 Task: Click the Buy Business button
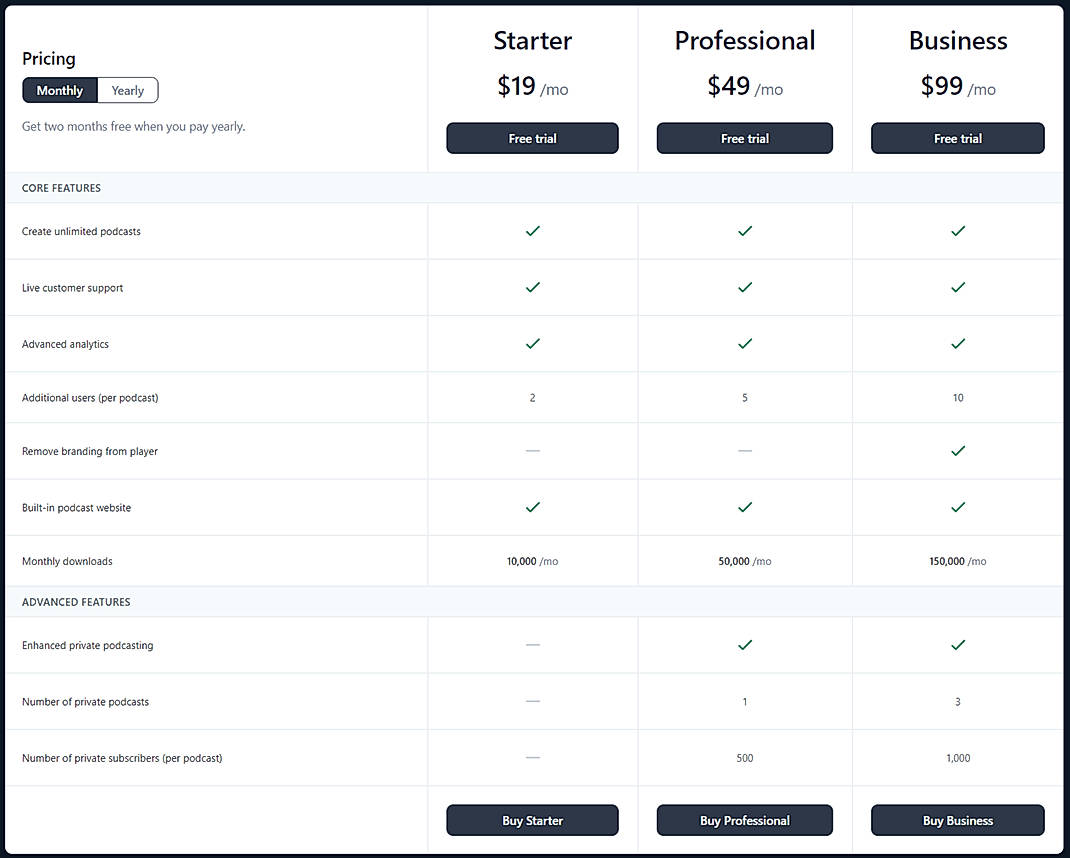click(957, 820)
